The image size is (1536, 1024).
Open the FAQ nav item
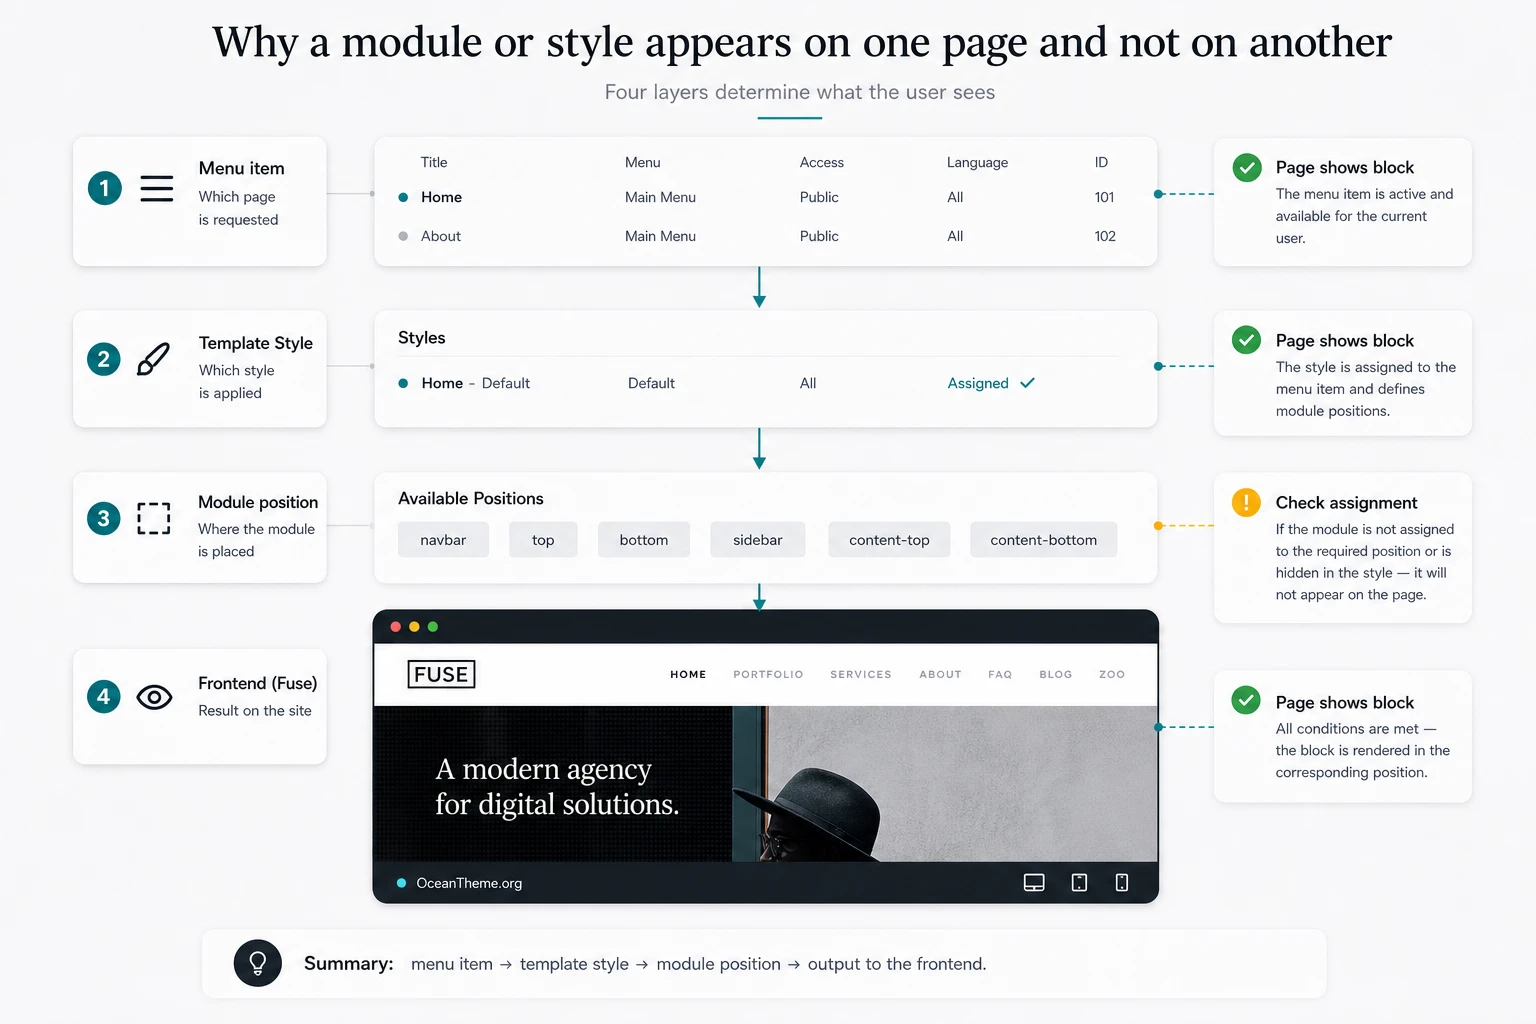pos(1000,675)
